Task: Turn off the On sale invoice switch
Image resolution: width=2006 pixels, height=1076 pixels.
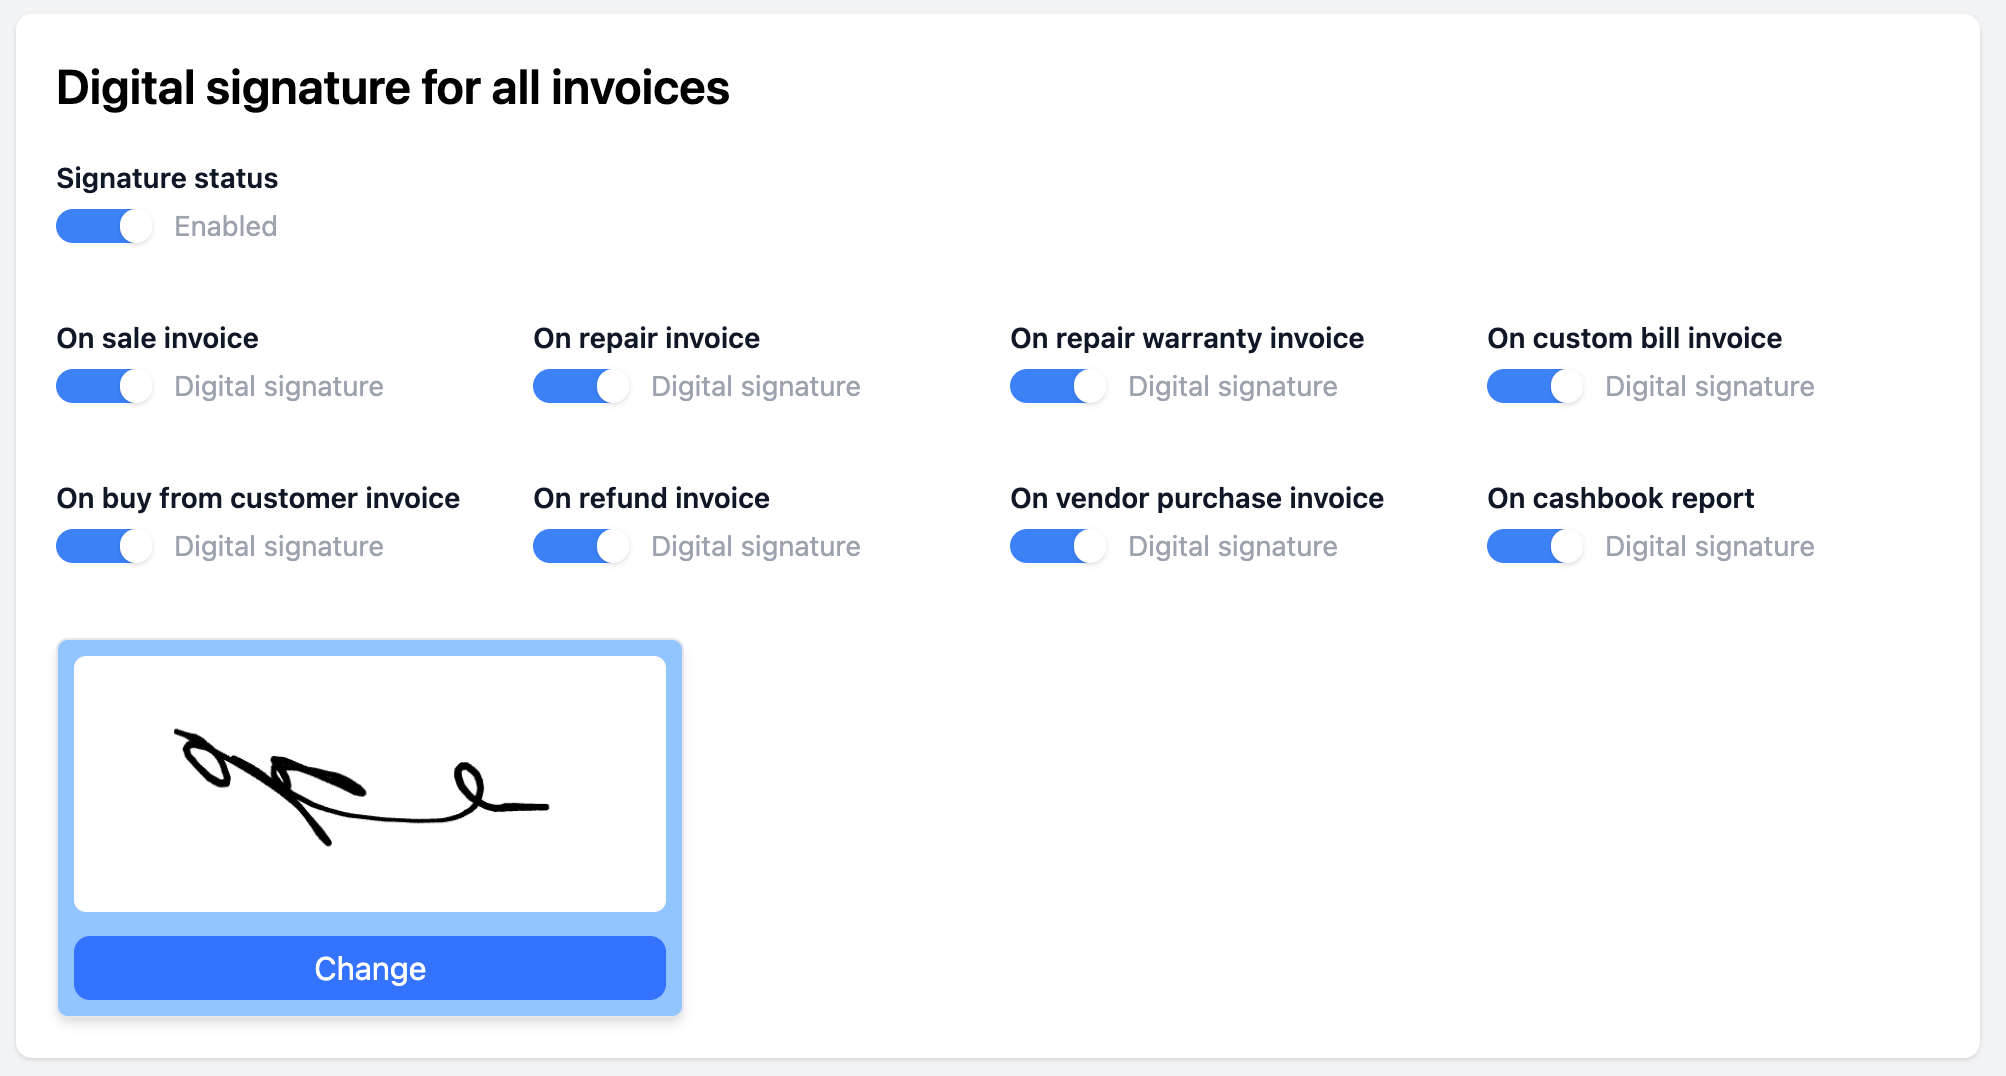Action: [104, 386]
